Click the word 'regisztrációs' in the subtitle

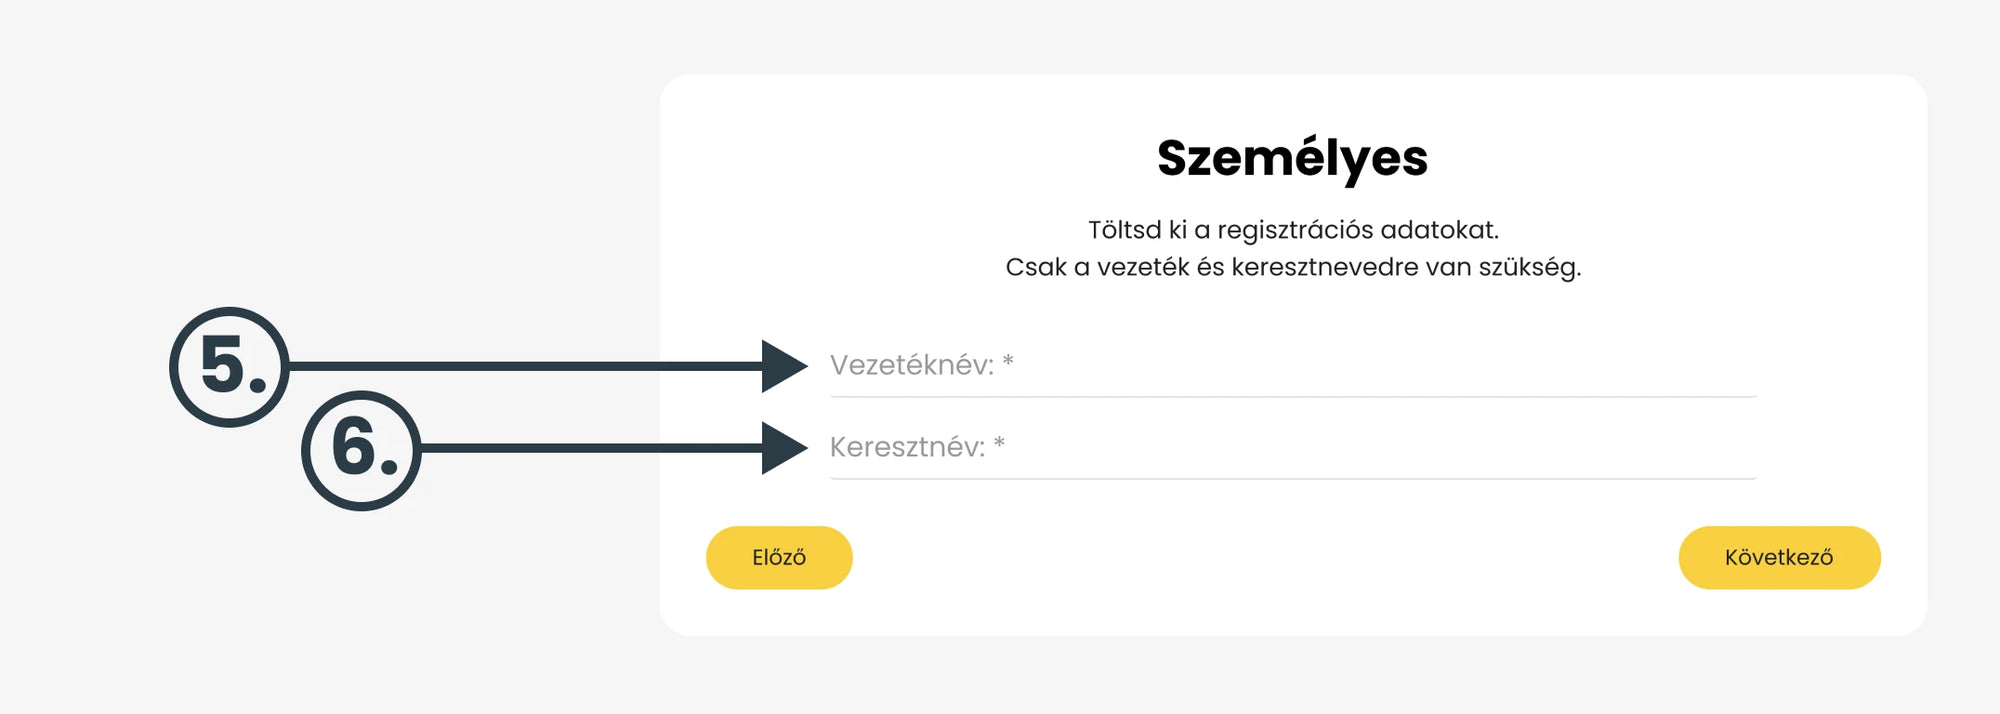[1295, 231]
